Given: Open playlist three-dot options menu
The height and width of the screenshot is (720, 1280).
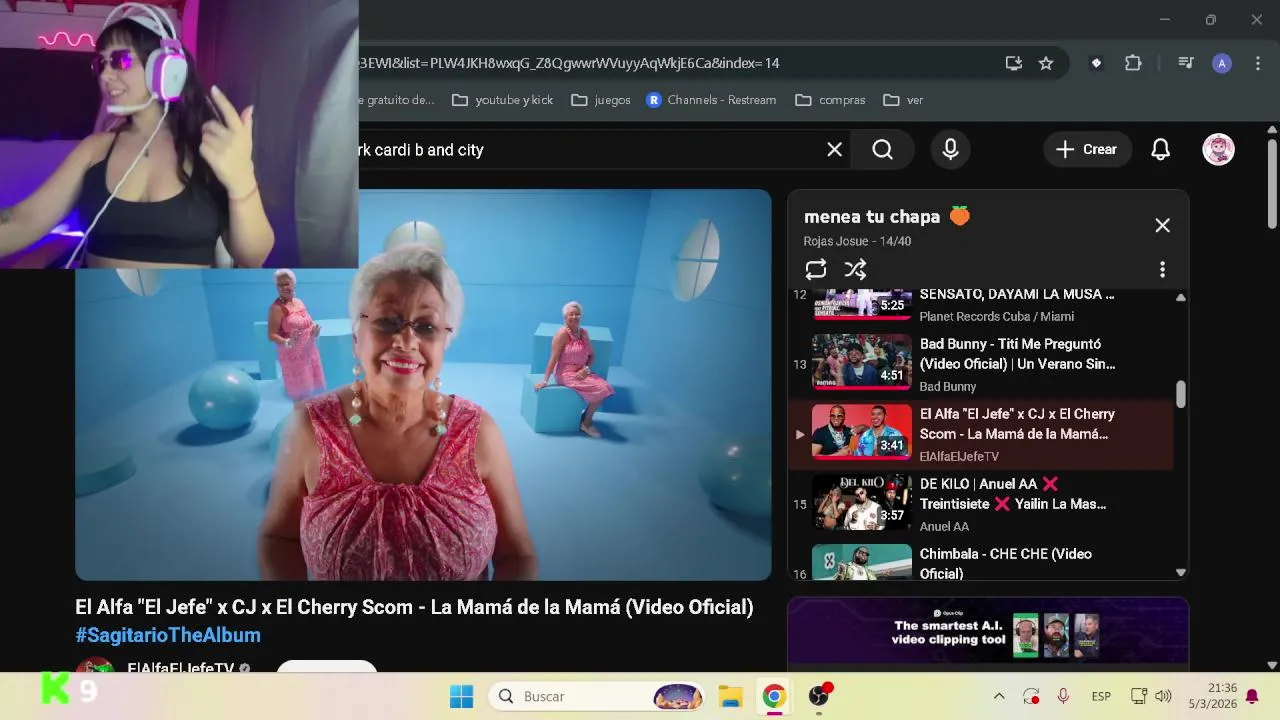Looking at the screenshot, I should click(1162, 269).
